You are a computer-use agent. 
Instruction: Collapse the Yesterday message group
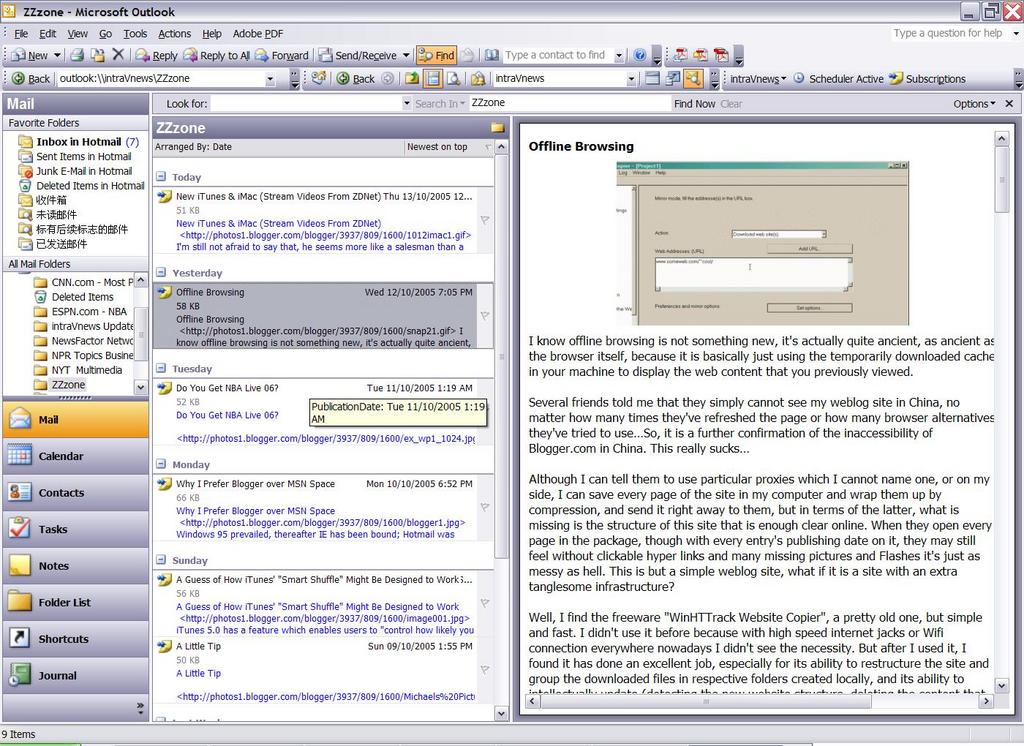[161, 272]
